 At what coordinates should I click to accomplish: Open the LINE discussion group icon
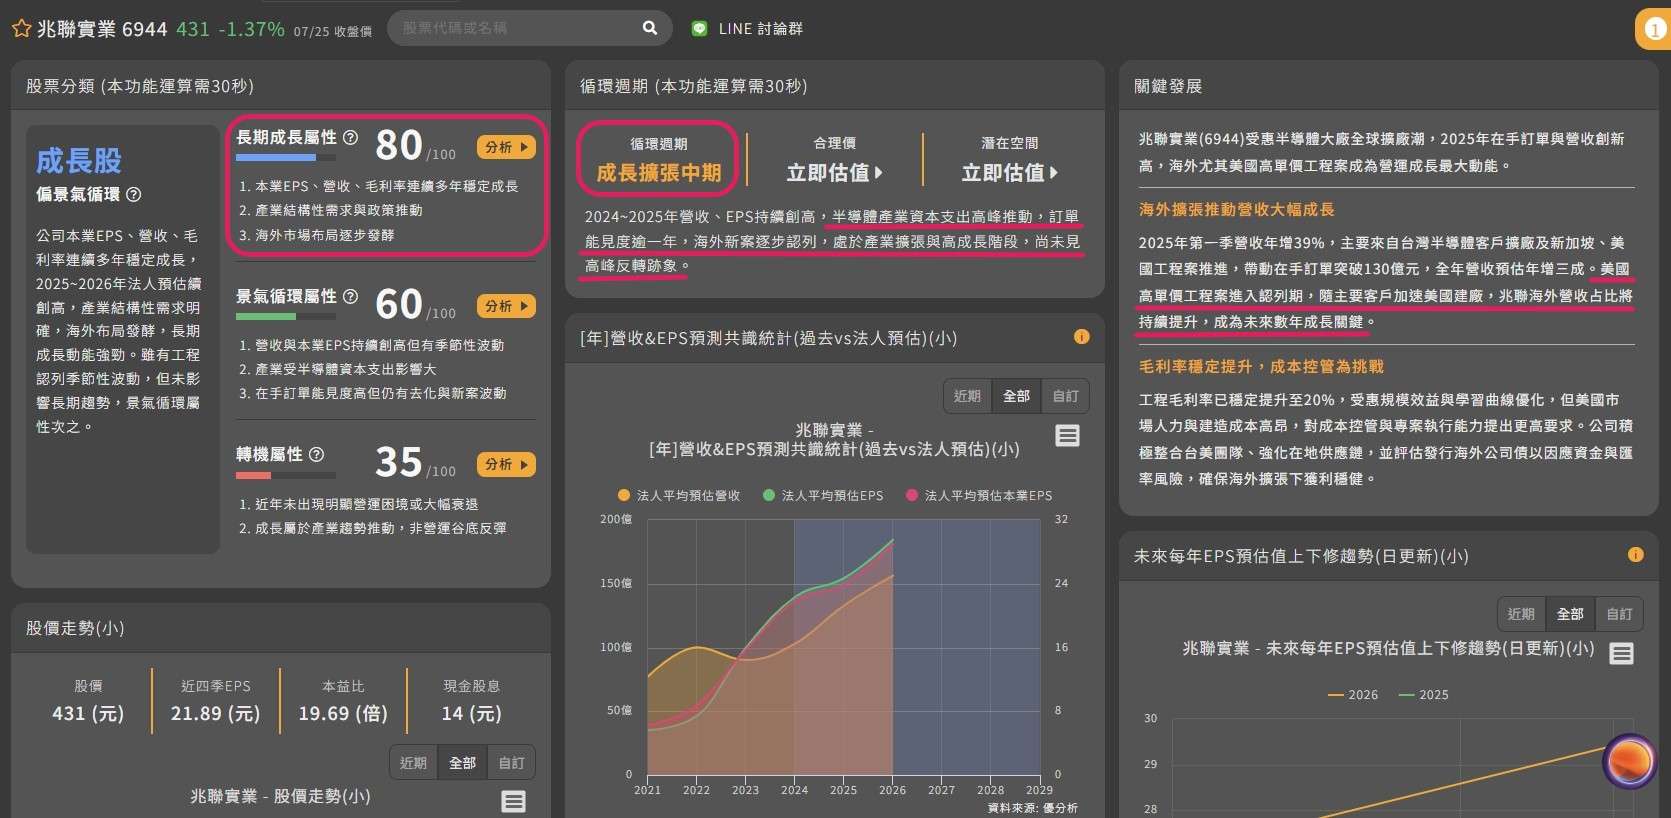pos(700,29)
